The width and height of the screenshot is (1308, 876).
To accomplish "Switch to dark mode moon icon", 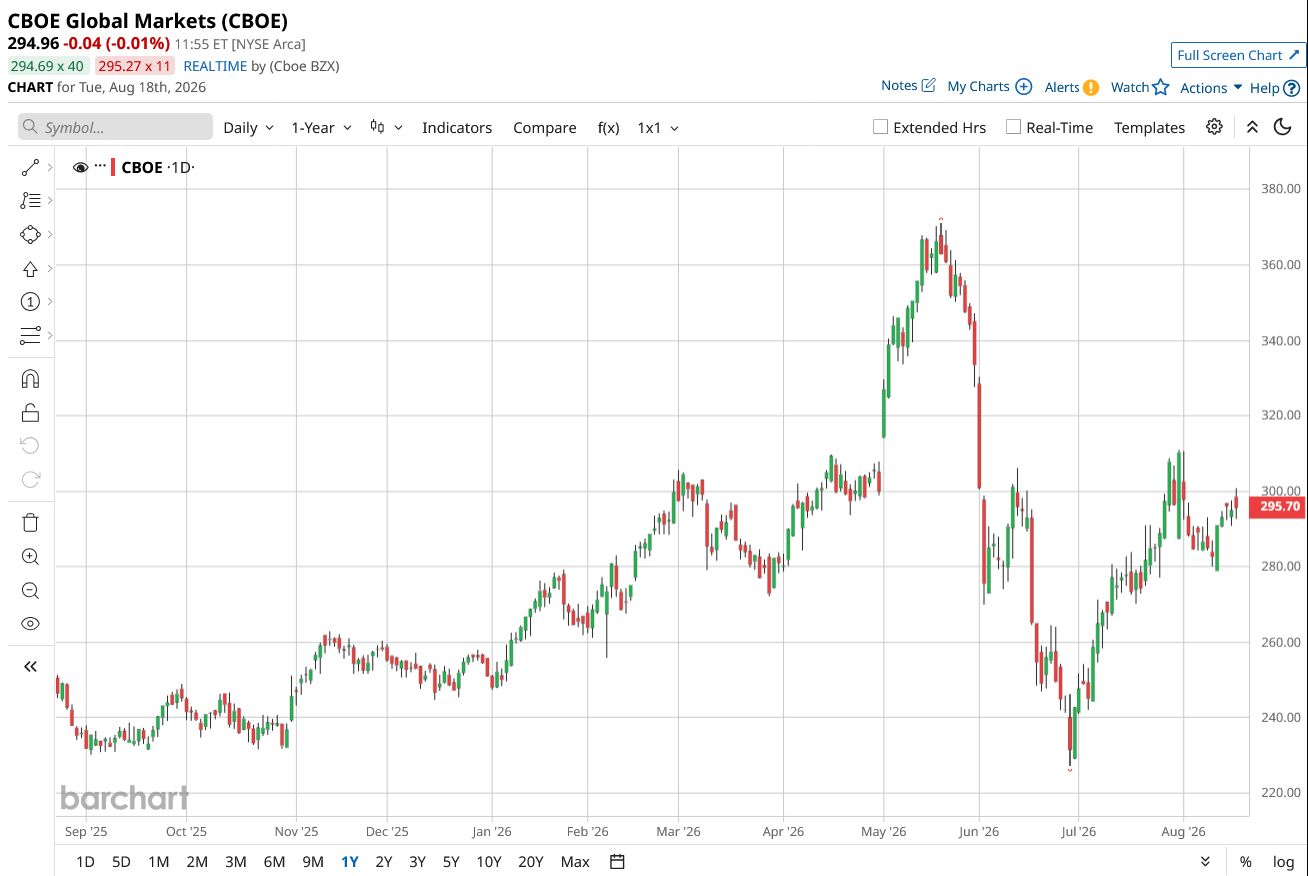I will [1283, 127].
